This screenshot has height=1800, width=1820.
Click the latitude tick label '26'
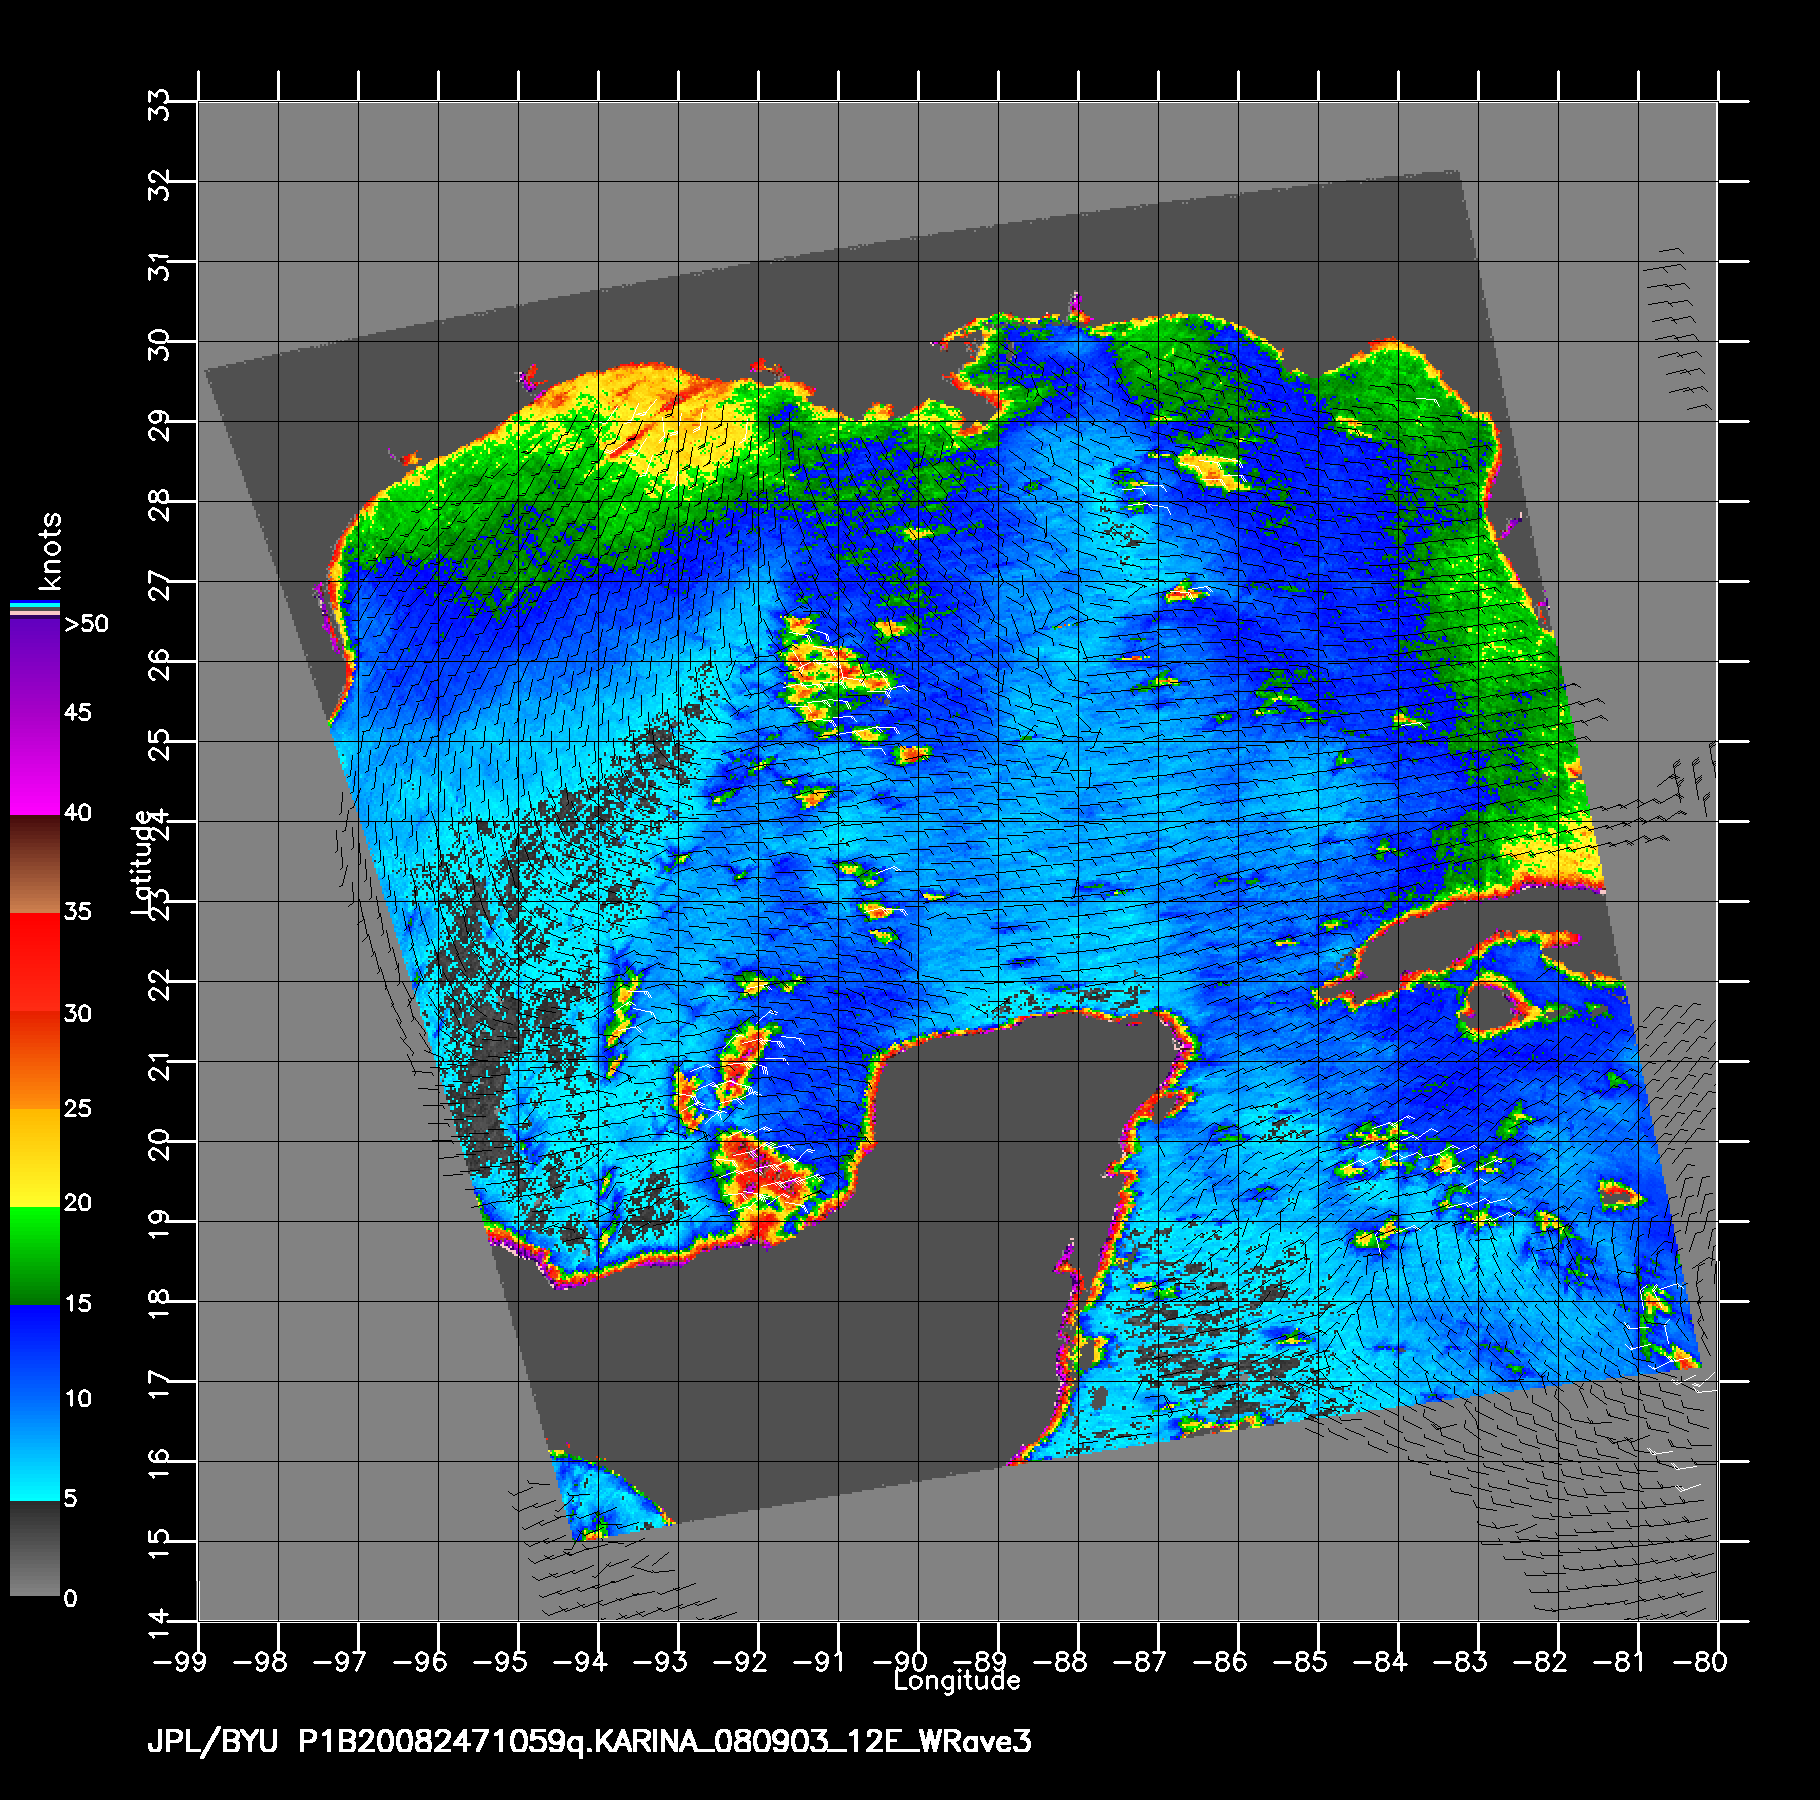click(160, 663)
